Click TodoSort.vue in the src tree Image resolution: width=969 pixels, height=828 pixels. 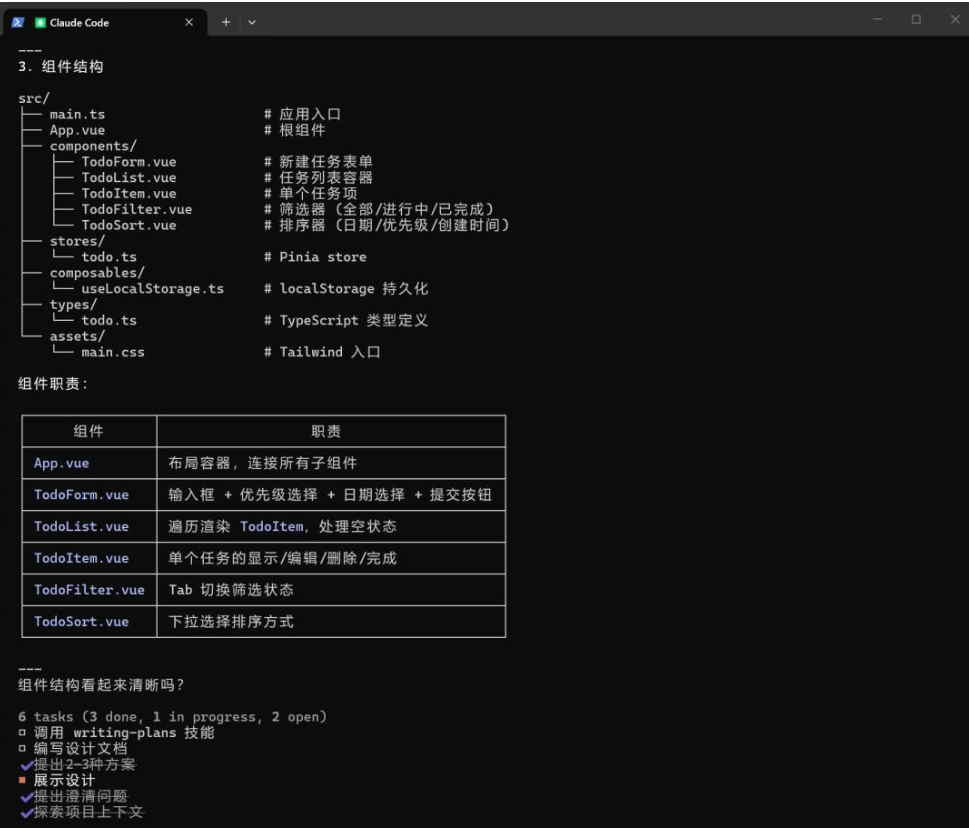click(129, 226)
